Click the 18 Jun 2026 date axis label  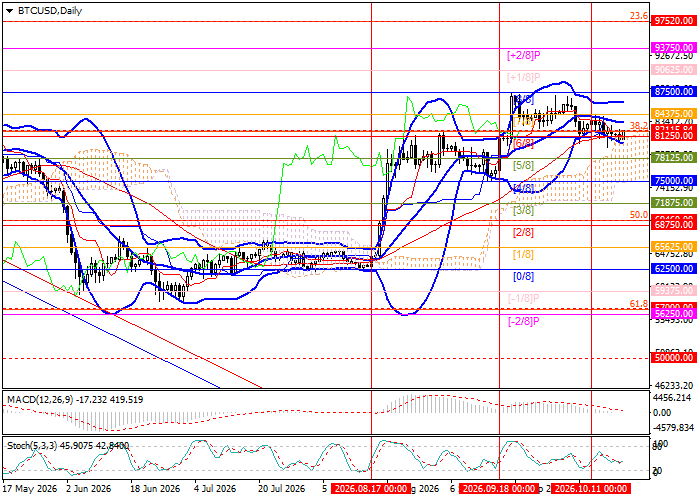click(x=155, y=489)
